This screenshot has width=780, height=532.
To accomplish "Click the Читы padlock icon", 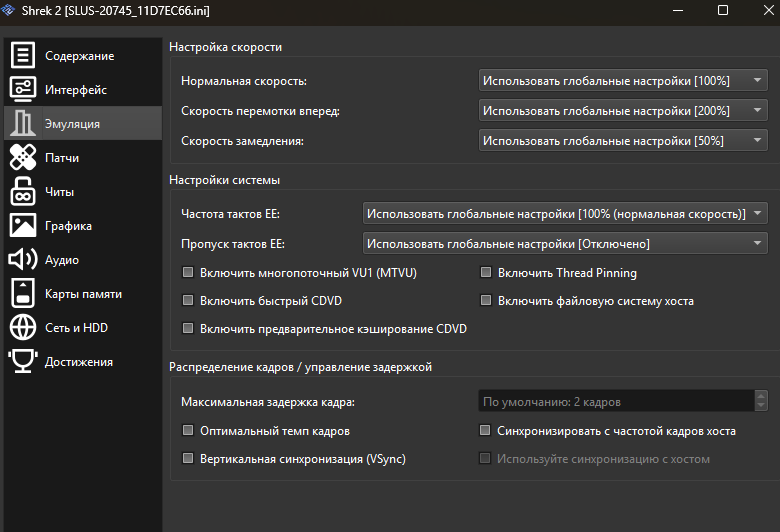I will (23, 191).
